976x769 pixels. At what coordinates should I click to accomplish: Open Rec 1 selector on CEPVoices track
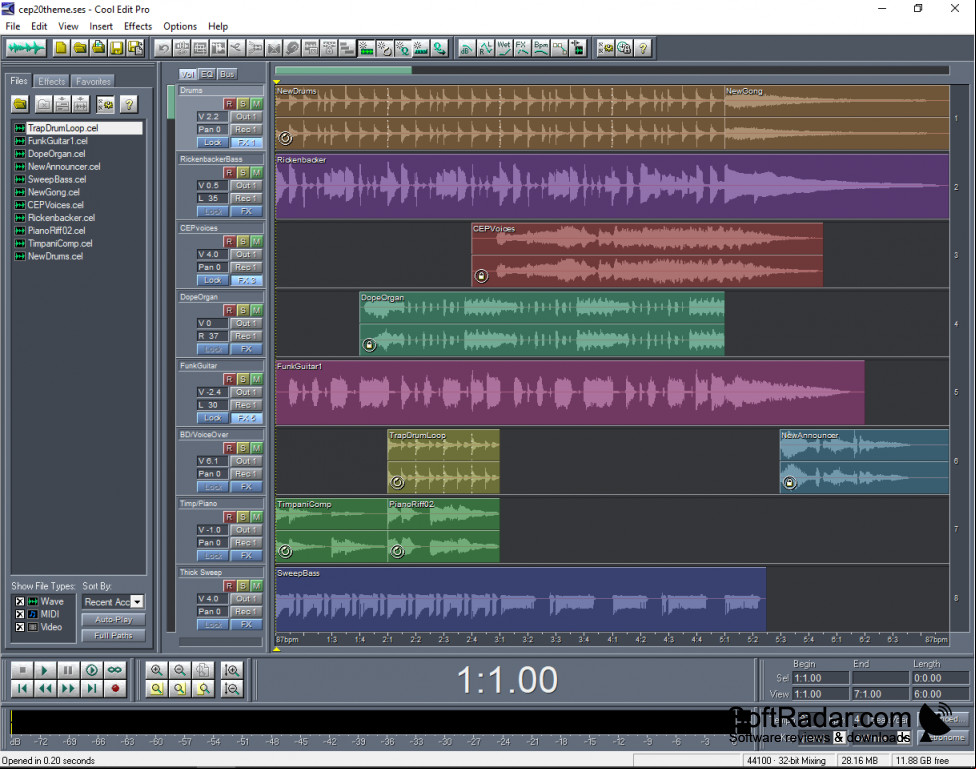tap(245, 267)
